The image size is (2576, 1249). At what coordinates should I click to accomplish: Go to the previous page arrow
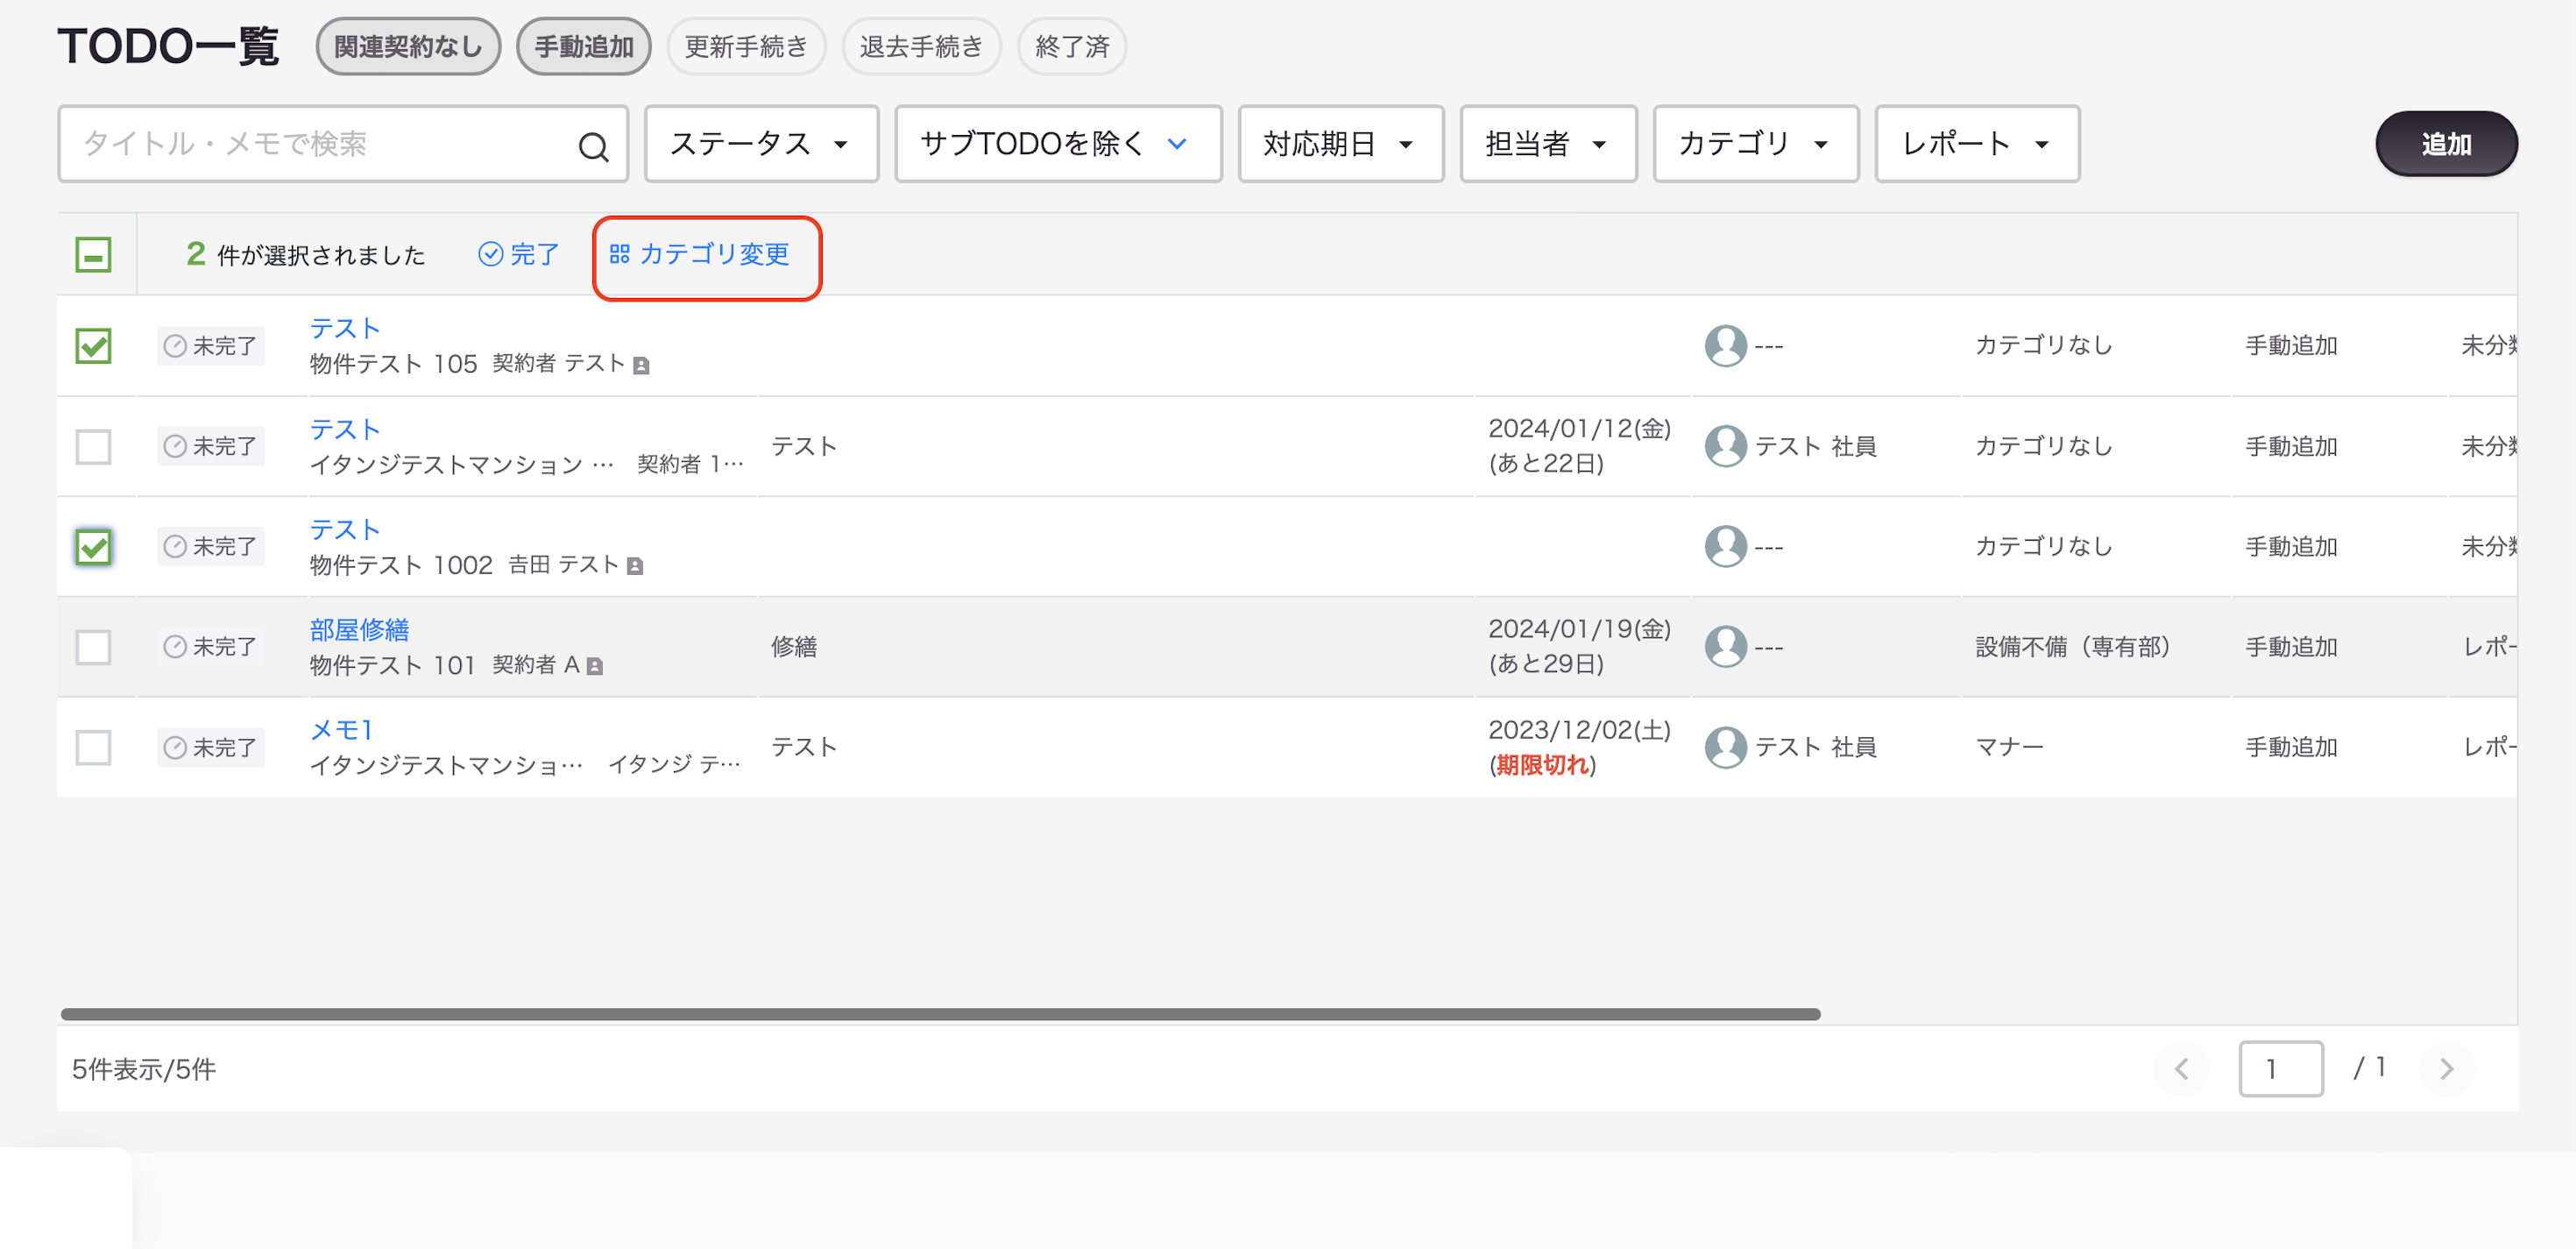[2181, 1069]
